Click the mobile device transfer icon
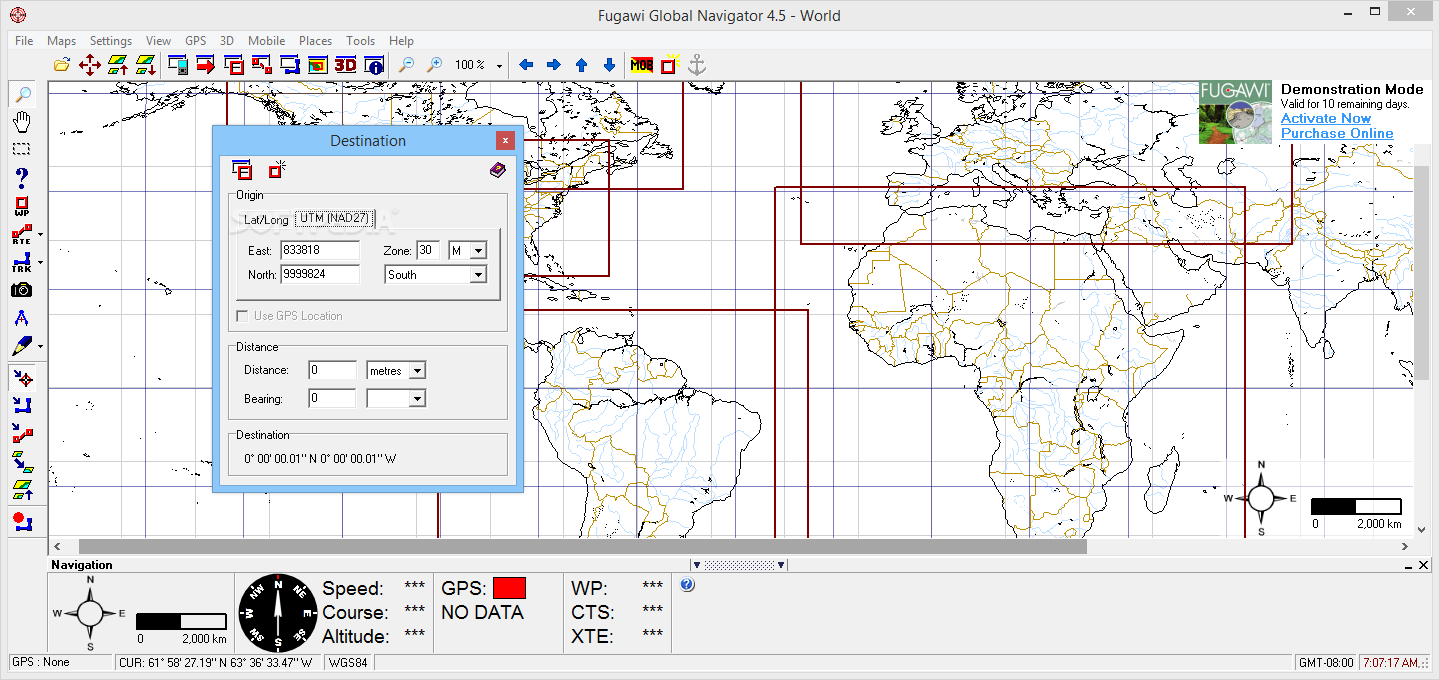The height and width of the screenshot is (680, 1440). (x=179, y=65)
